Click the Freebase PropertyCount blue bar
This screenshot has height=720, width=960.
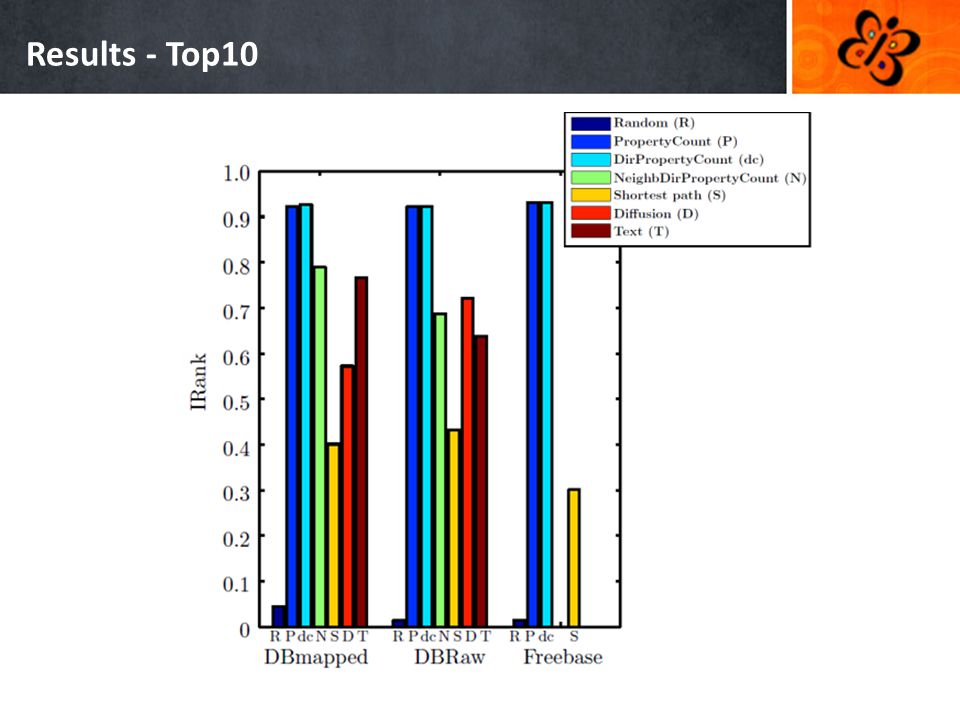(x=533, y=414)
